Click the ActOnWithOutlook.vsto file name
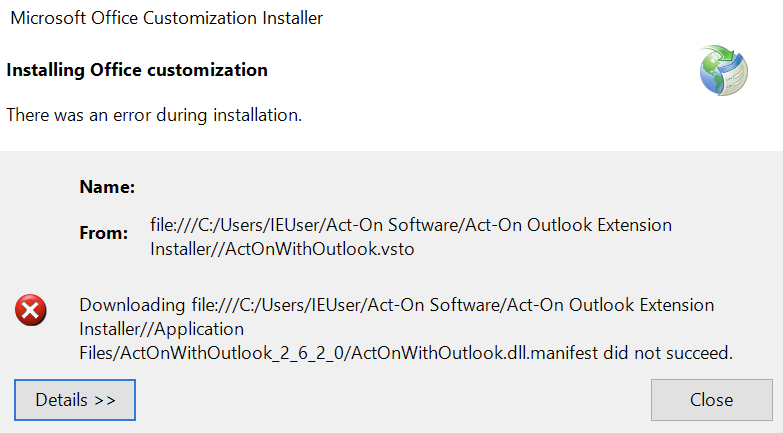 click(x=320, y=249)
